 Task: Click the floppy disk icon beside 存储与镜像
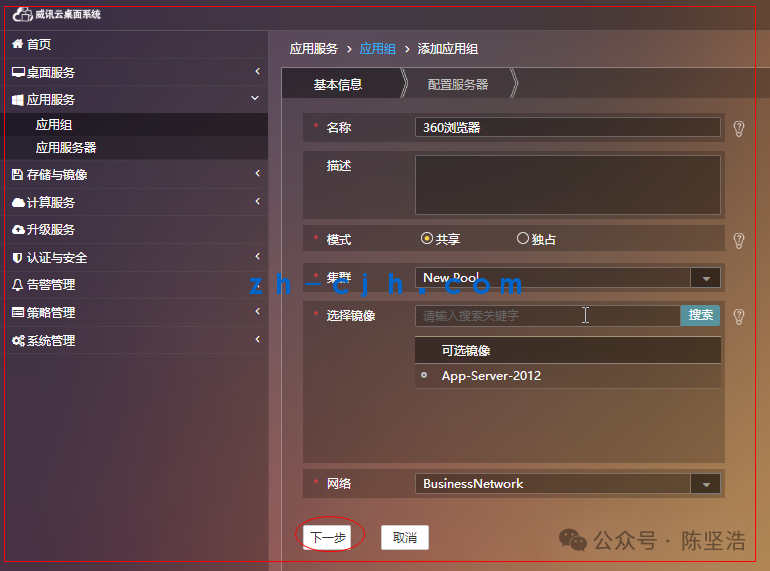pos(17,174)
